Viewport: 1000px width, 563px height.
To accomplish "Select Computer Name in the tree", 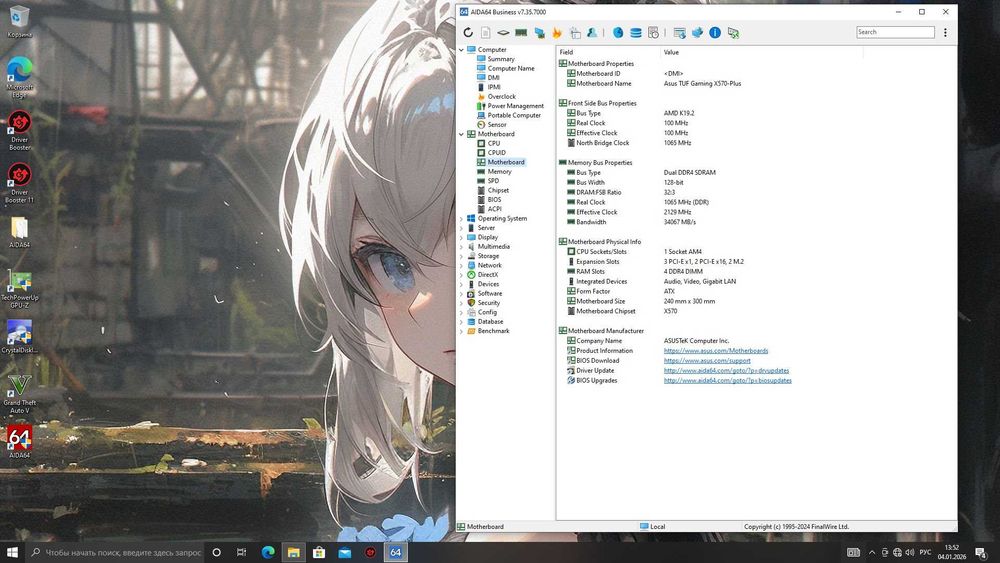I will pos(511,68).
